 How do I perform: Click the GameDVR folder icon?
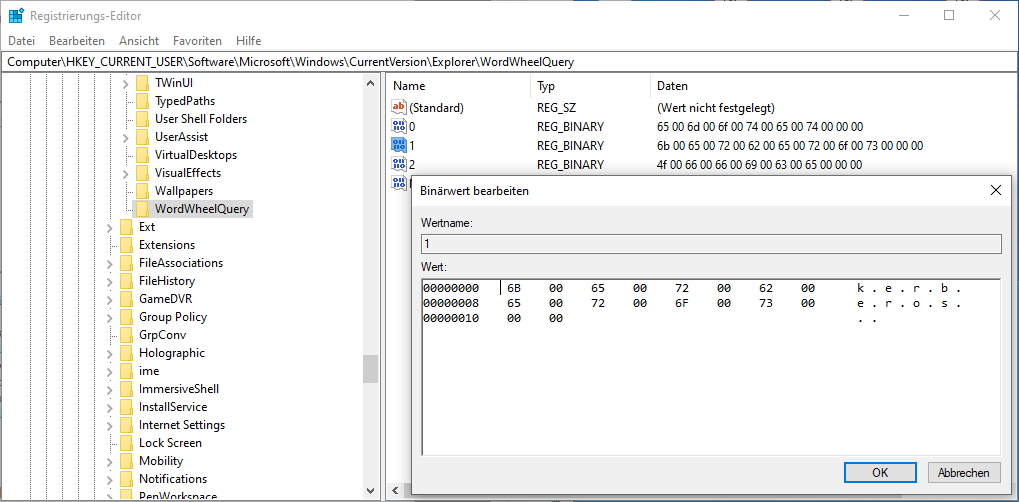(126, 299)
